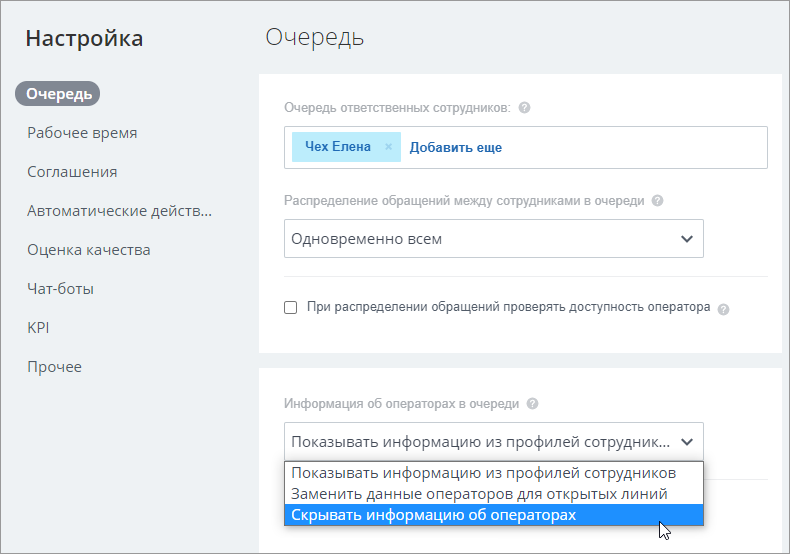Enable checking operator availability checkbox
The width and height of the screenshot is (790, 554).
click(291, 307)
